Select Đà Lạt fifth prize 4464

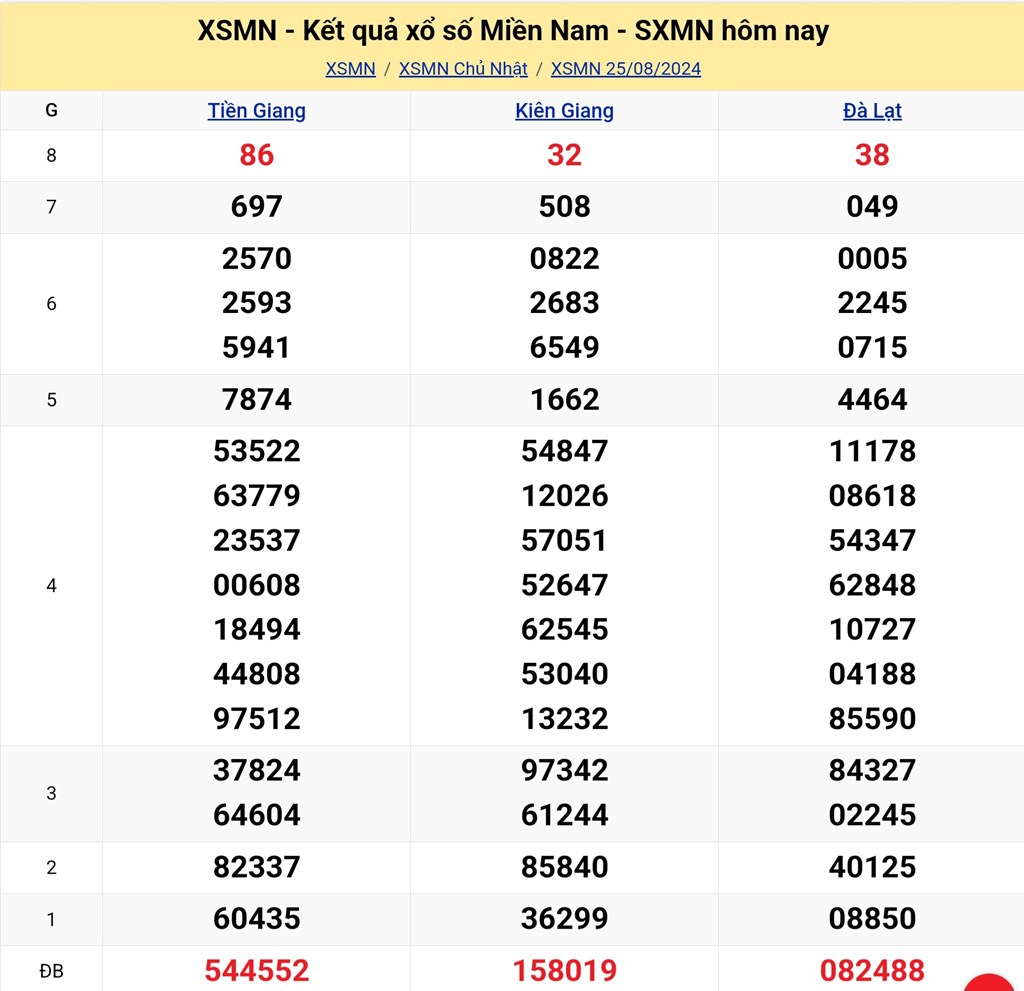(872, 399)
